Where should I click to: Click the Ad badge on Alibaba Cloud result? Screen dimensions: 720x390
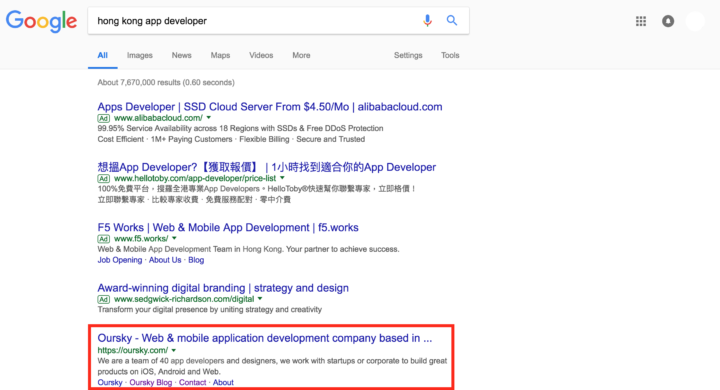click(103, 119)
